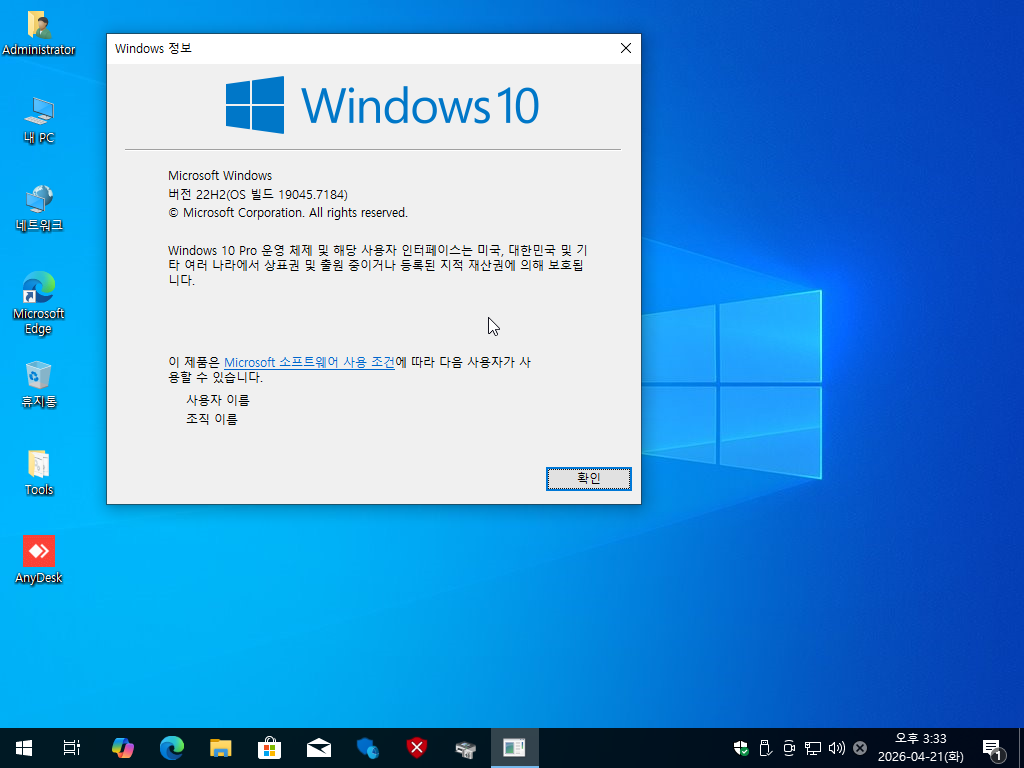Click the Microsoft Windows heading text
The width and height of the screenshot is (1024, 768).
tap(220, 176)
